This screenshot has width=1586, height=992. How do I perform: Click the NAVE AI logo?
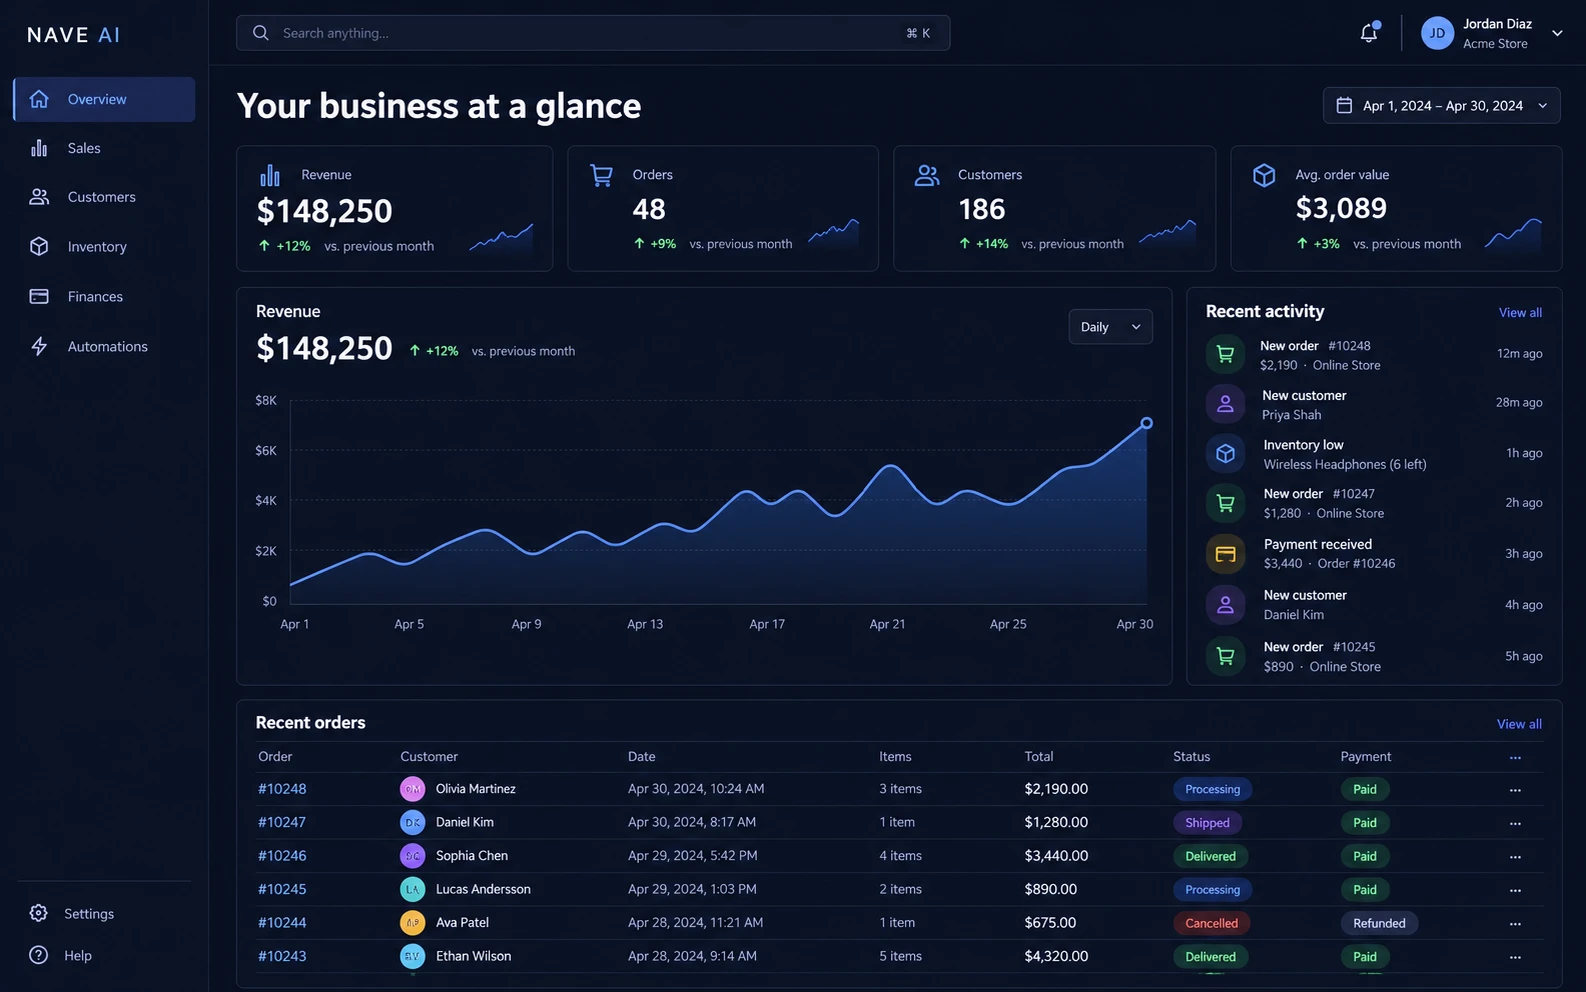pyautogui.click(x=74, y=35)
